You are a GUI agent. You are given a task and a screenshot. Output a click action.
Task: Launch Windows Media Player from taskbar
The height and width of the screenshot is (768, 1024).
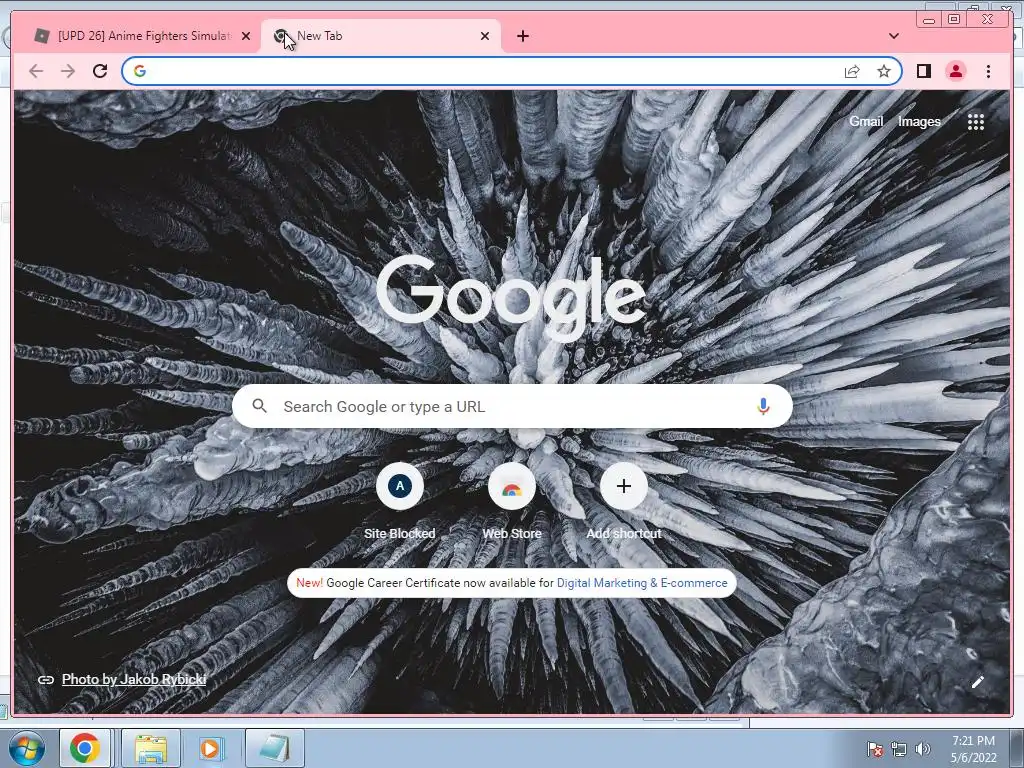pyautogui.click(x=210, y=748)
